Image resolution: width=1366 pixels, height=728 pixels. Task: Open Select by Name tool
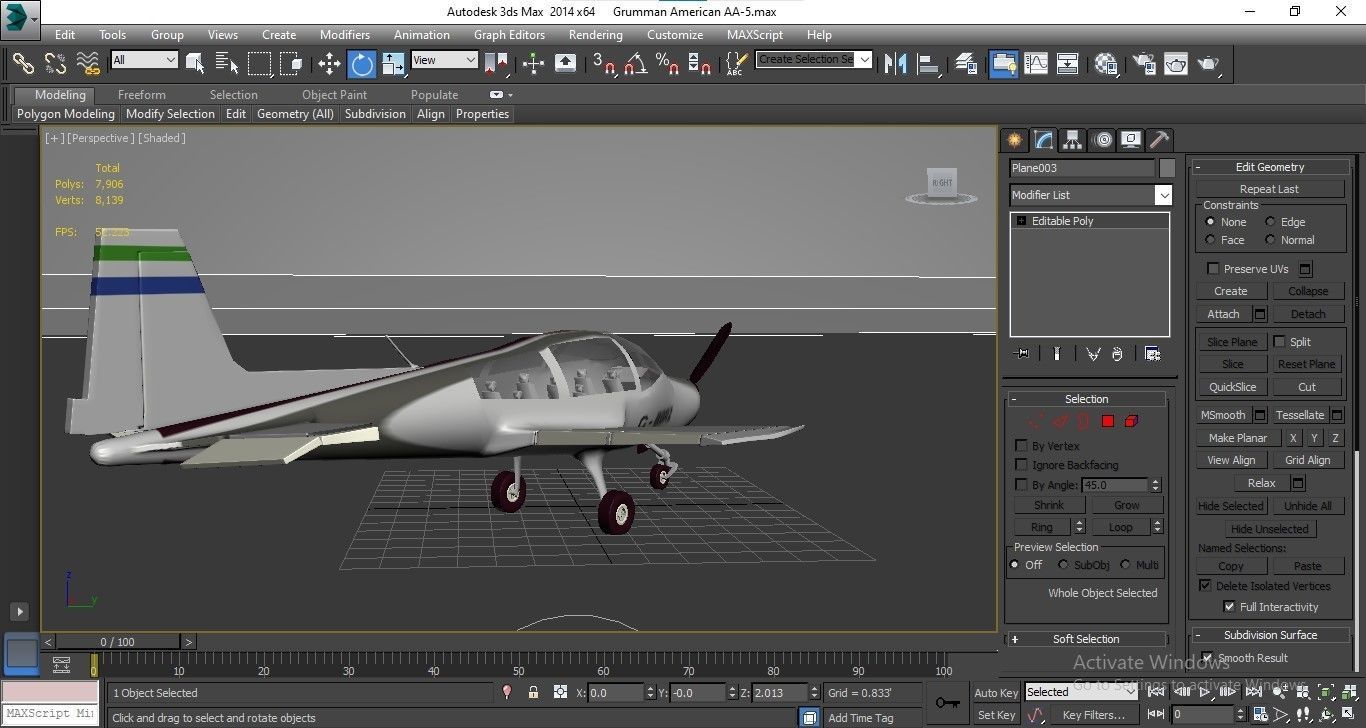[227, 63]
